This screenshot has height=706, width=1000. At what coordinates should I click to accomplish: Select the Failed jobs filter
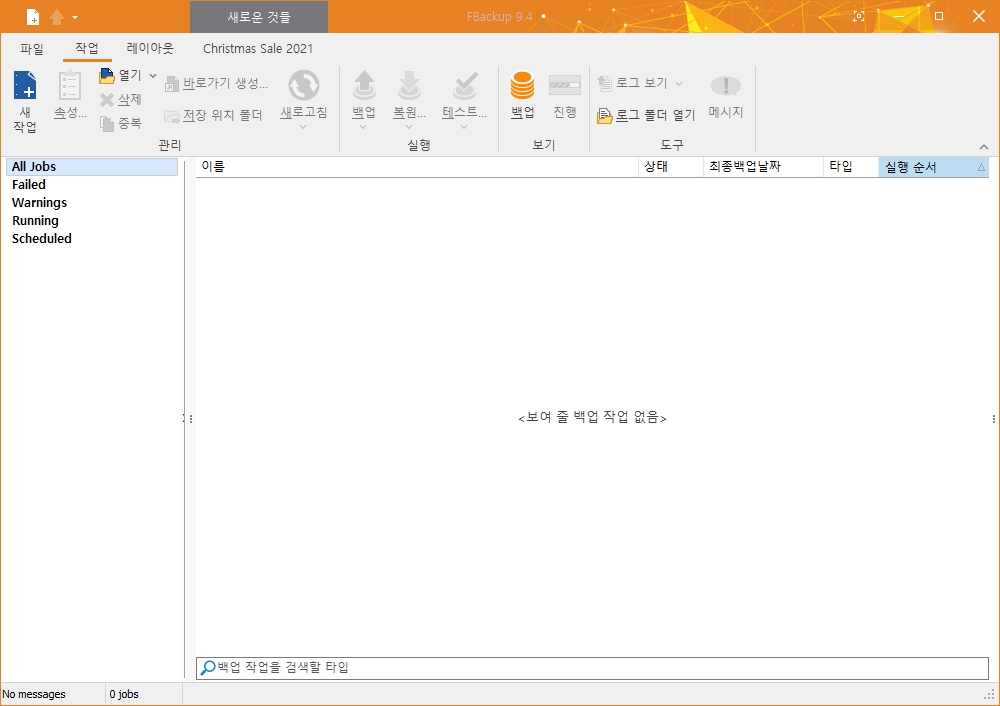pos(29,184)
